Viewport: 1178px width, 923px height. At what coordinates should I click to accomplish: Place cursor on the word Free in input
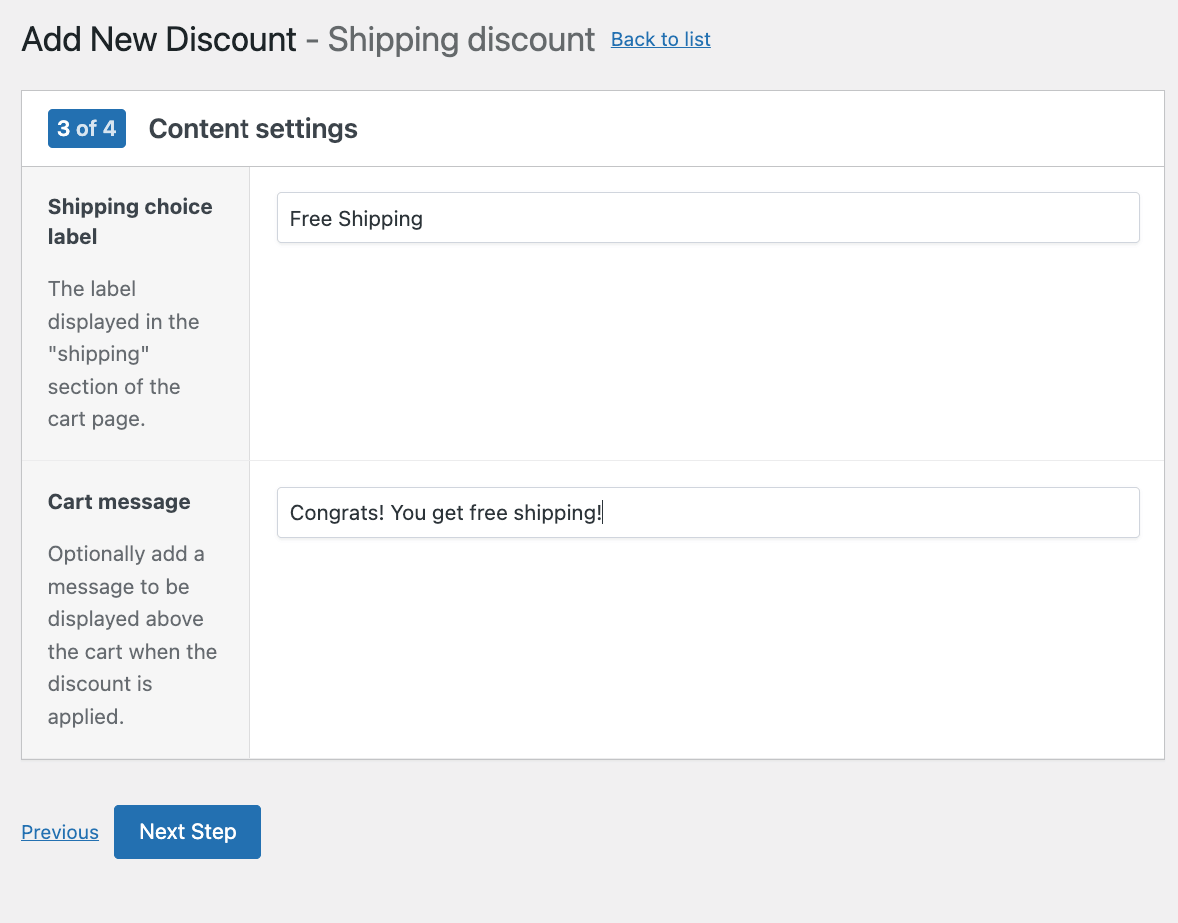(310, 219)
